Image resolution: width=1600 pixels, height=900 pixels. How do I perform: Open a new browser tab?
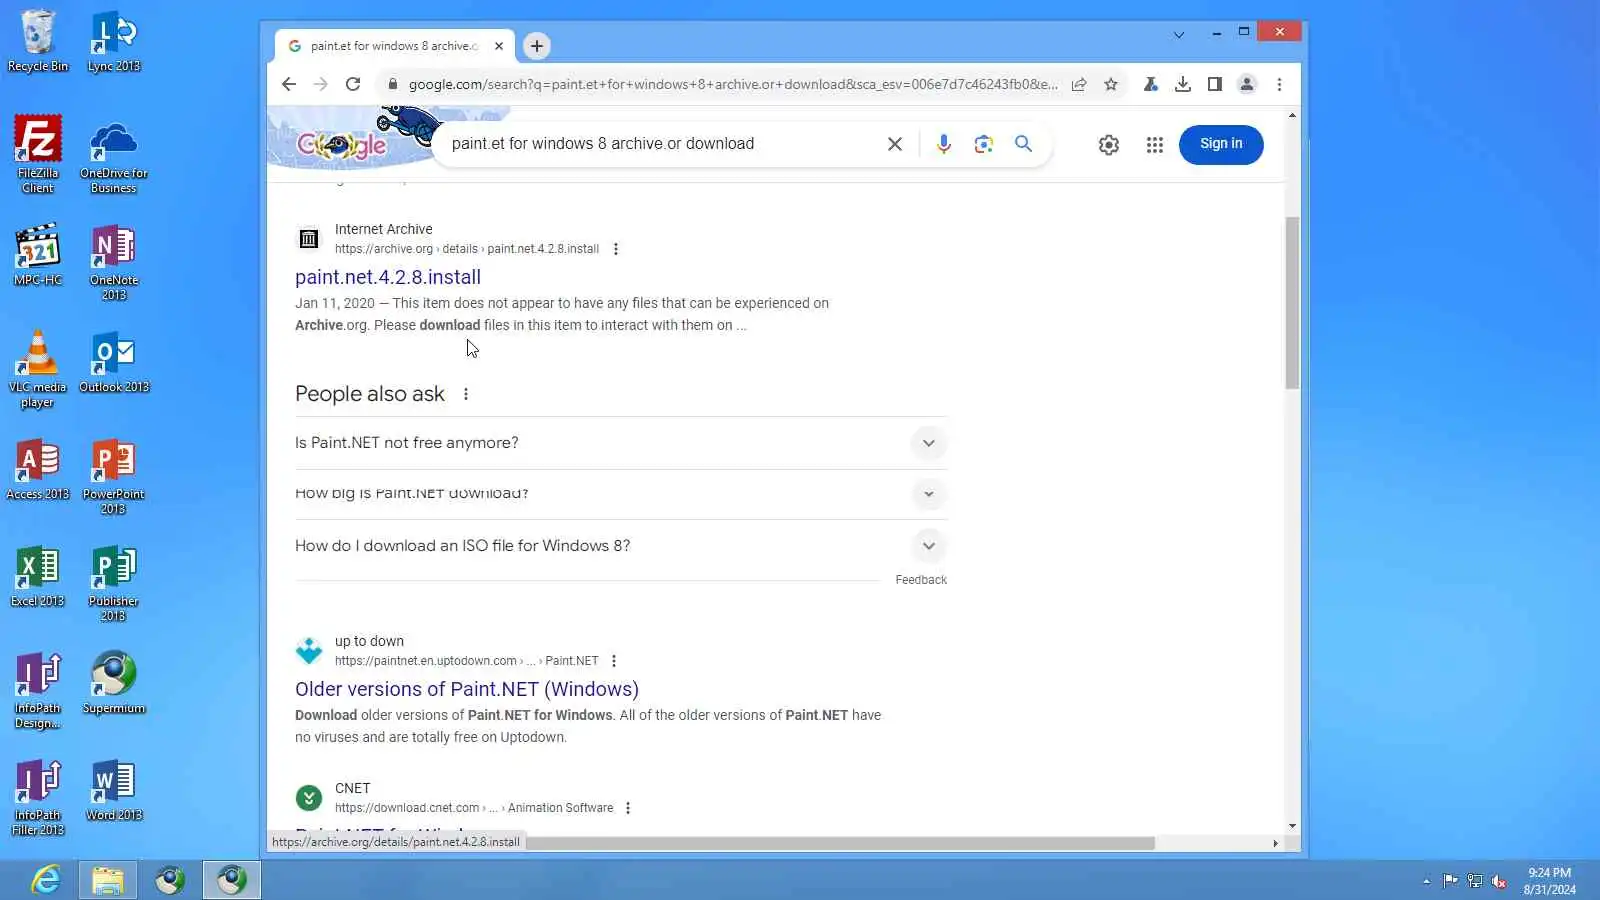[537, 46]
